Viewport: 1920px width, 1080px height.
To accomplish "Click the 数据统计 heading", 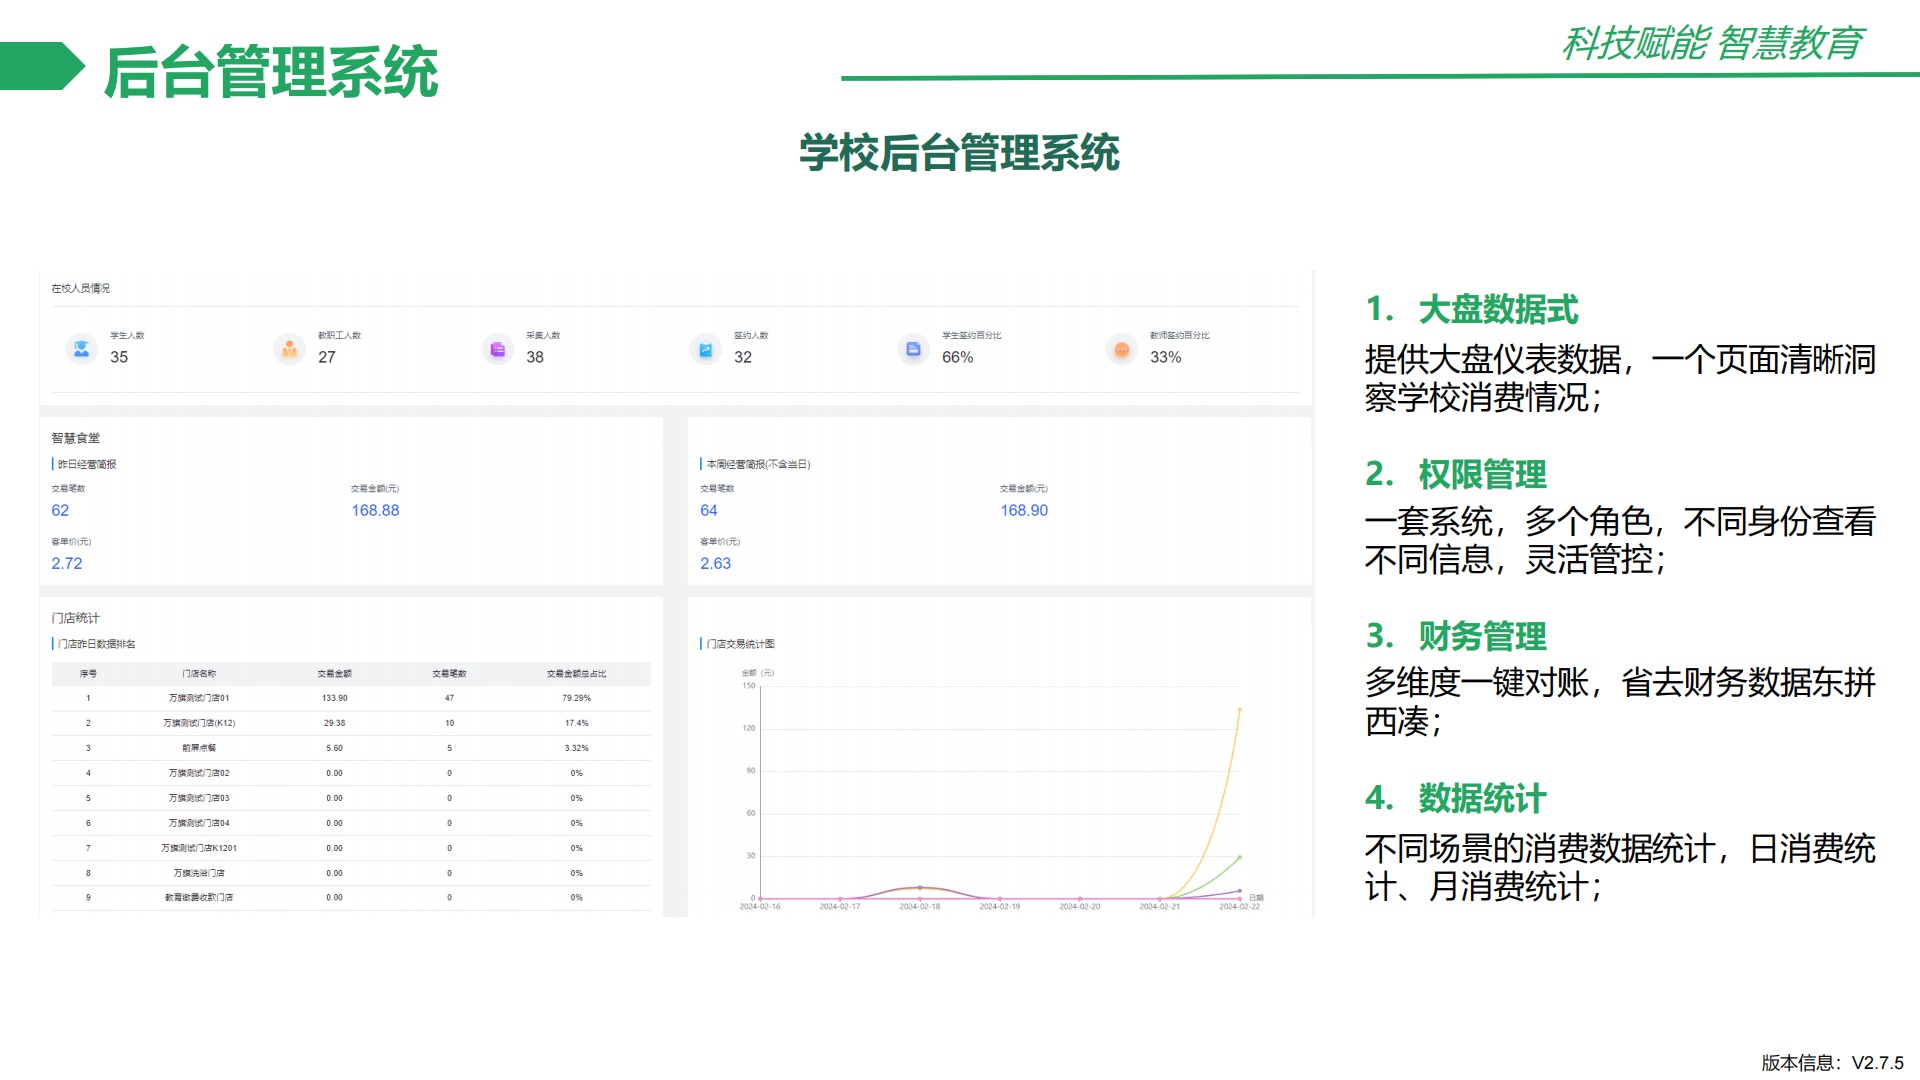I will [1481, 798].
